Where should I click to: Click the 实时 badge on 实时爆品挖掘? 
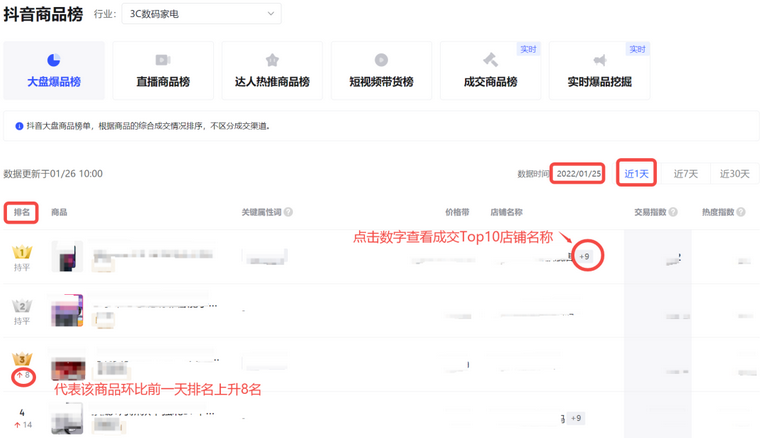(x=637, y=49)
